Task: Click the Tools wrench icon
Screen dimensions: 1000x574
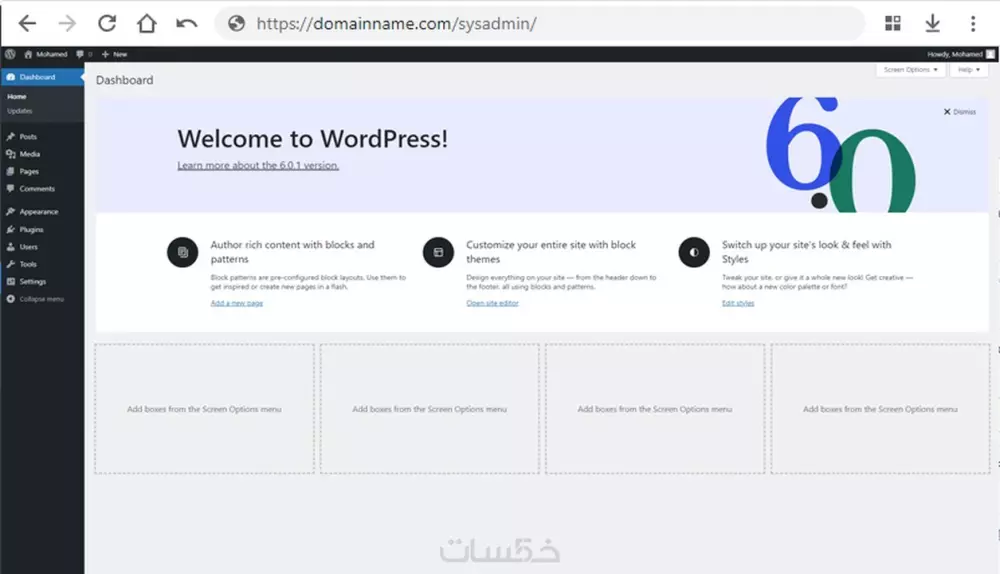Action: click(11, 263)
